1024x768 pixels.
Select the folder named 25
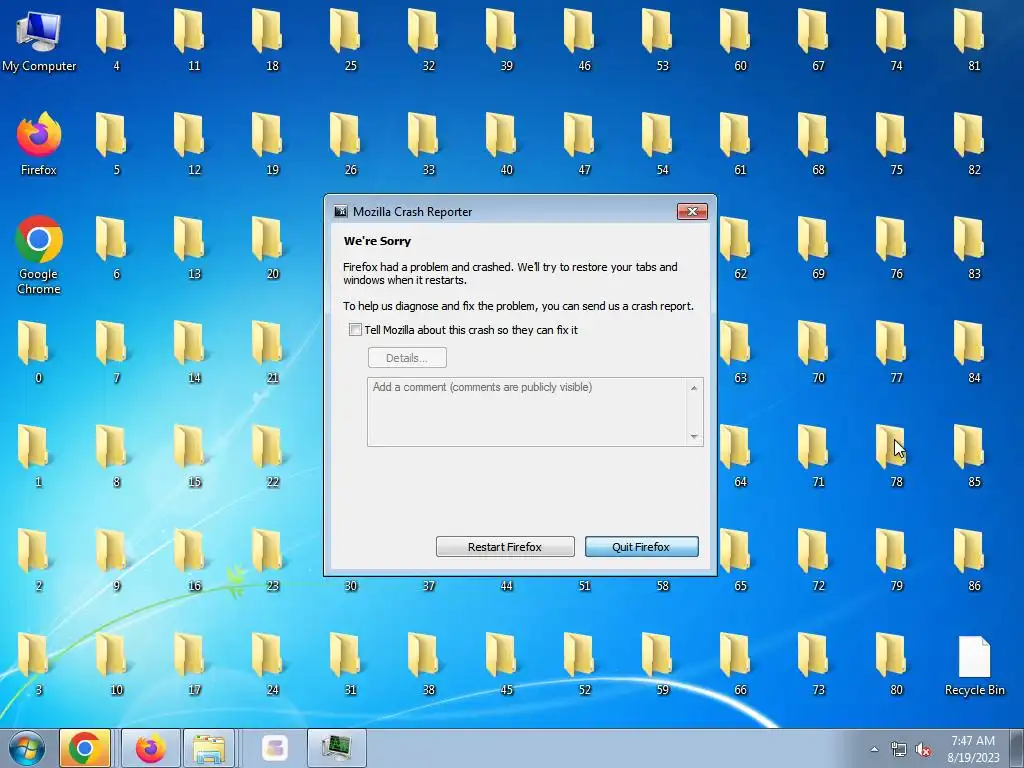click(x=347, y=40)
